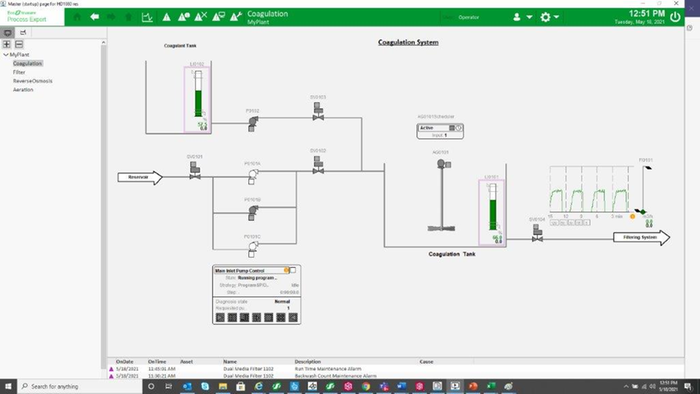Click the Cause alarm column header
Image resolution: width=700 pixels, height=394 pixels.
click(x=426, y=361)
